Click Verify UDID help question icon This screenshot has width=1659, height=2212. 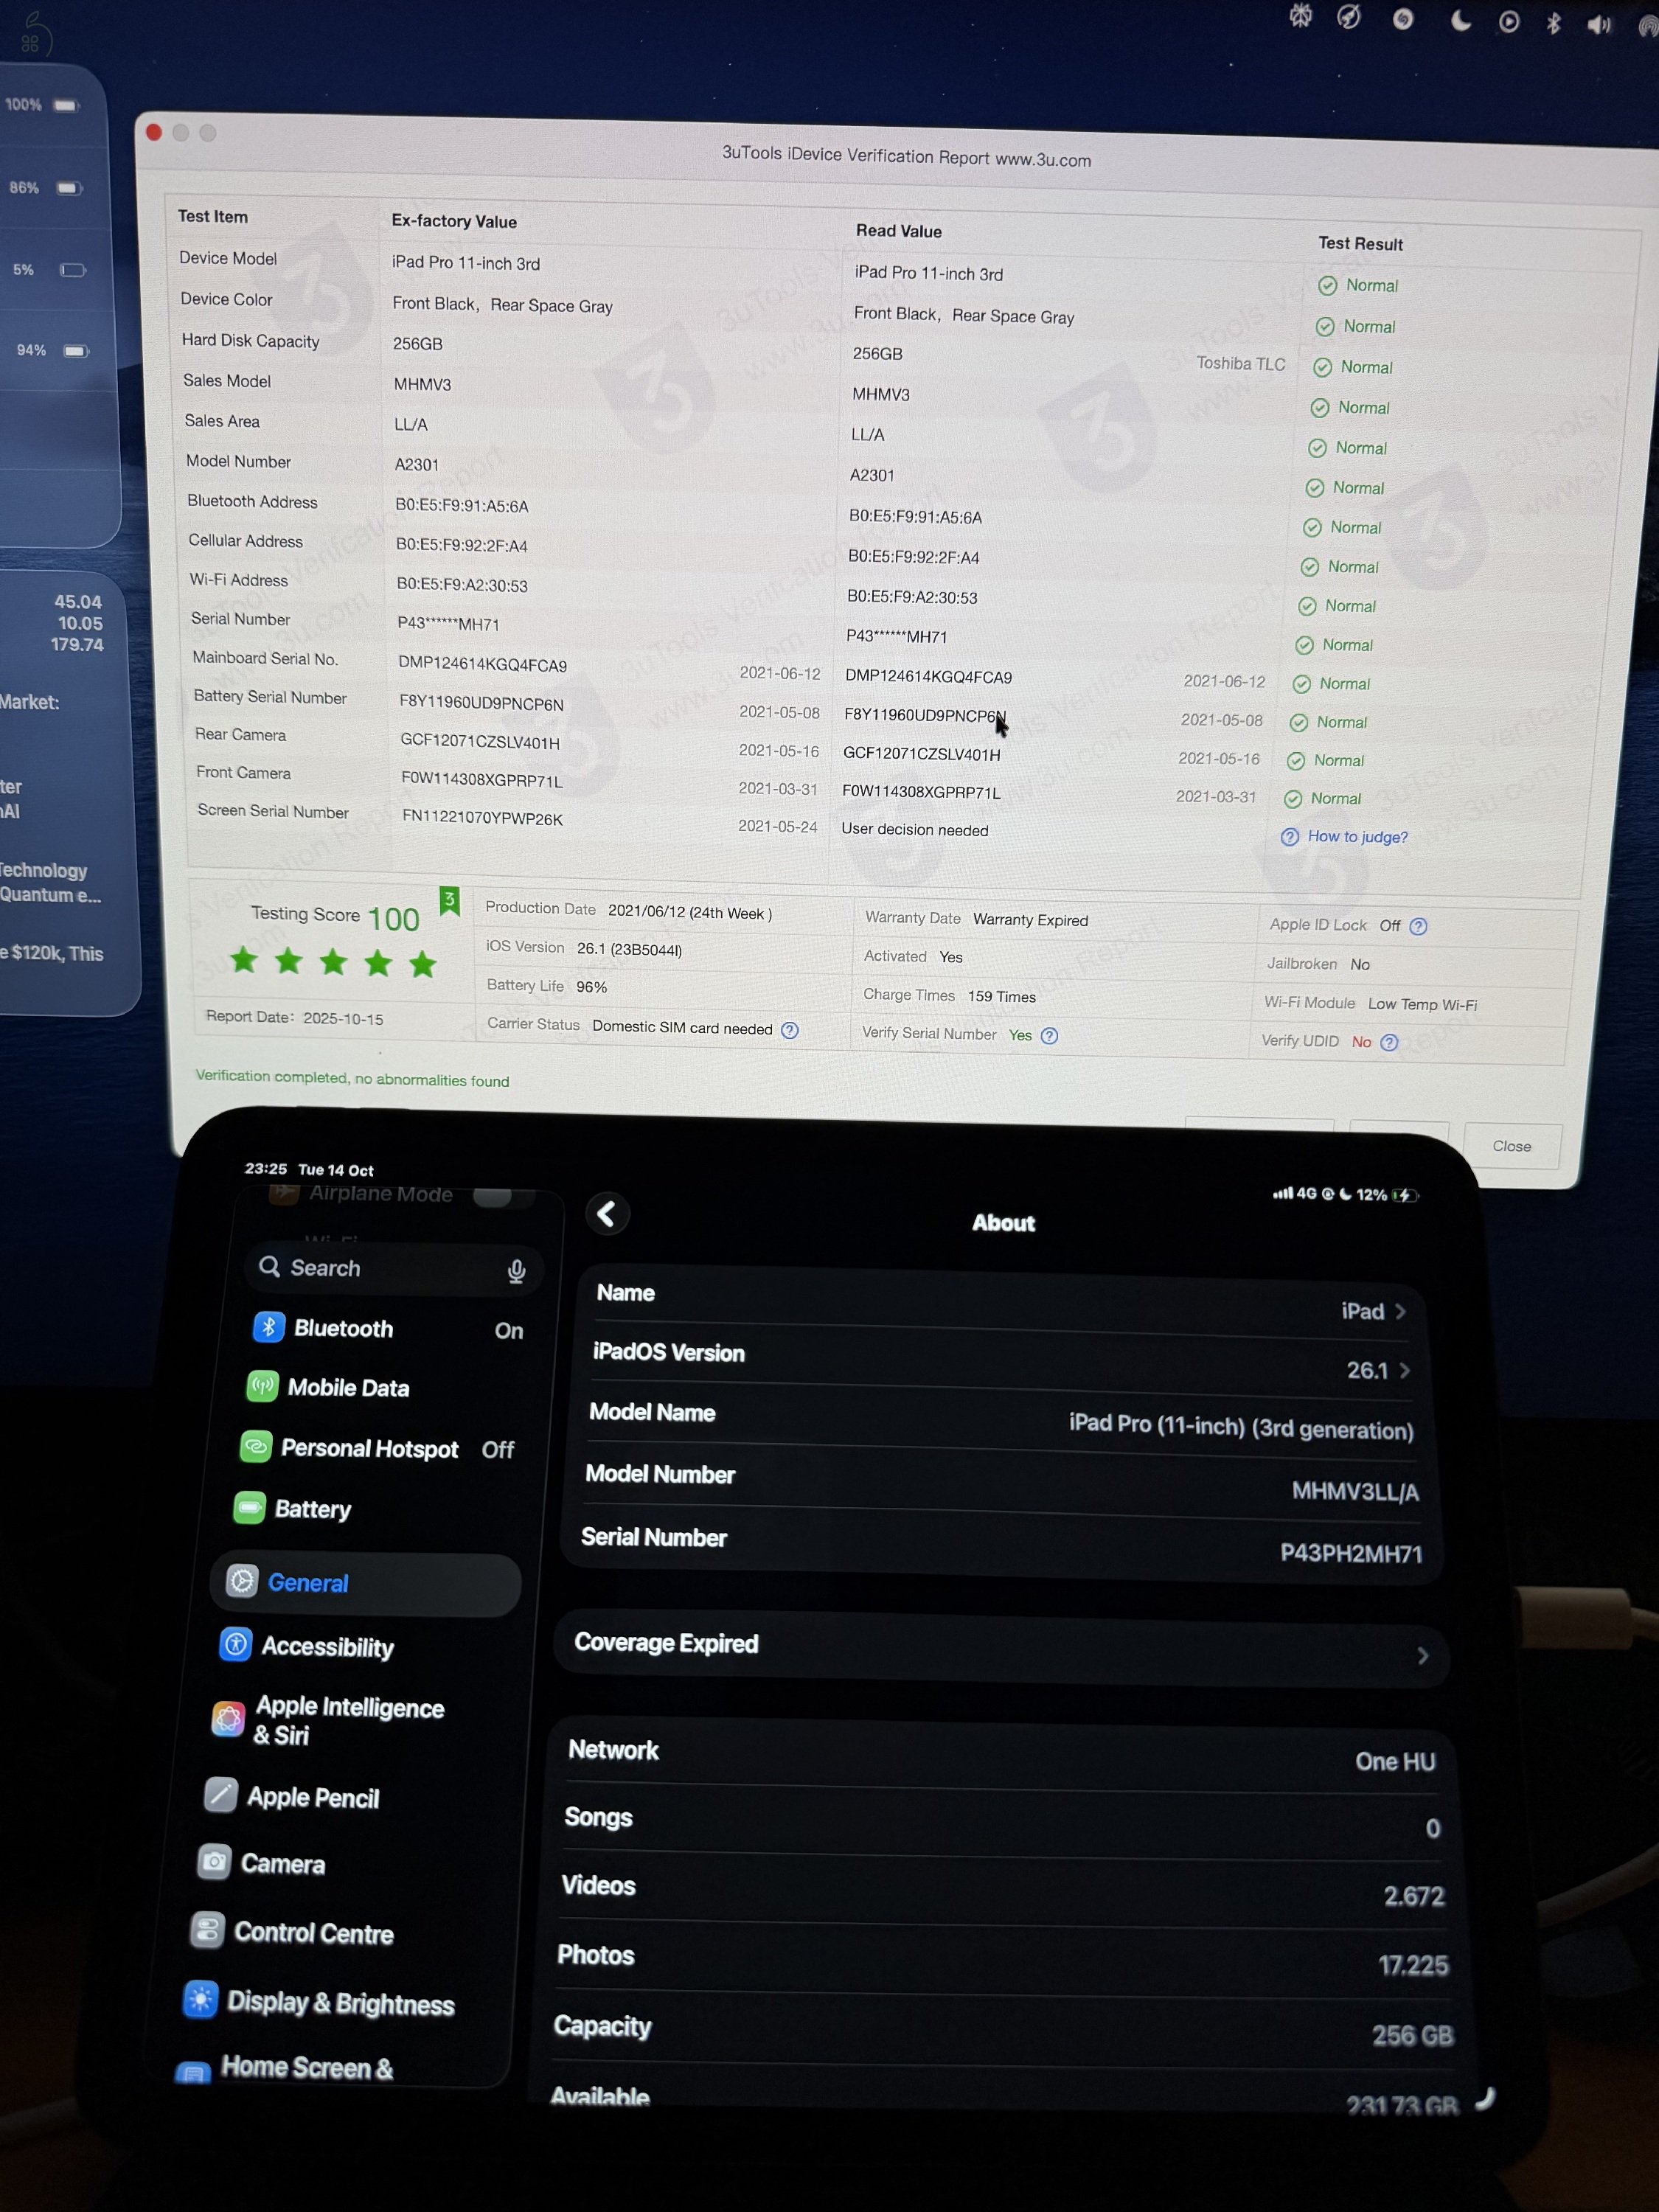click(1388, 1042)
